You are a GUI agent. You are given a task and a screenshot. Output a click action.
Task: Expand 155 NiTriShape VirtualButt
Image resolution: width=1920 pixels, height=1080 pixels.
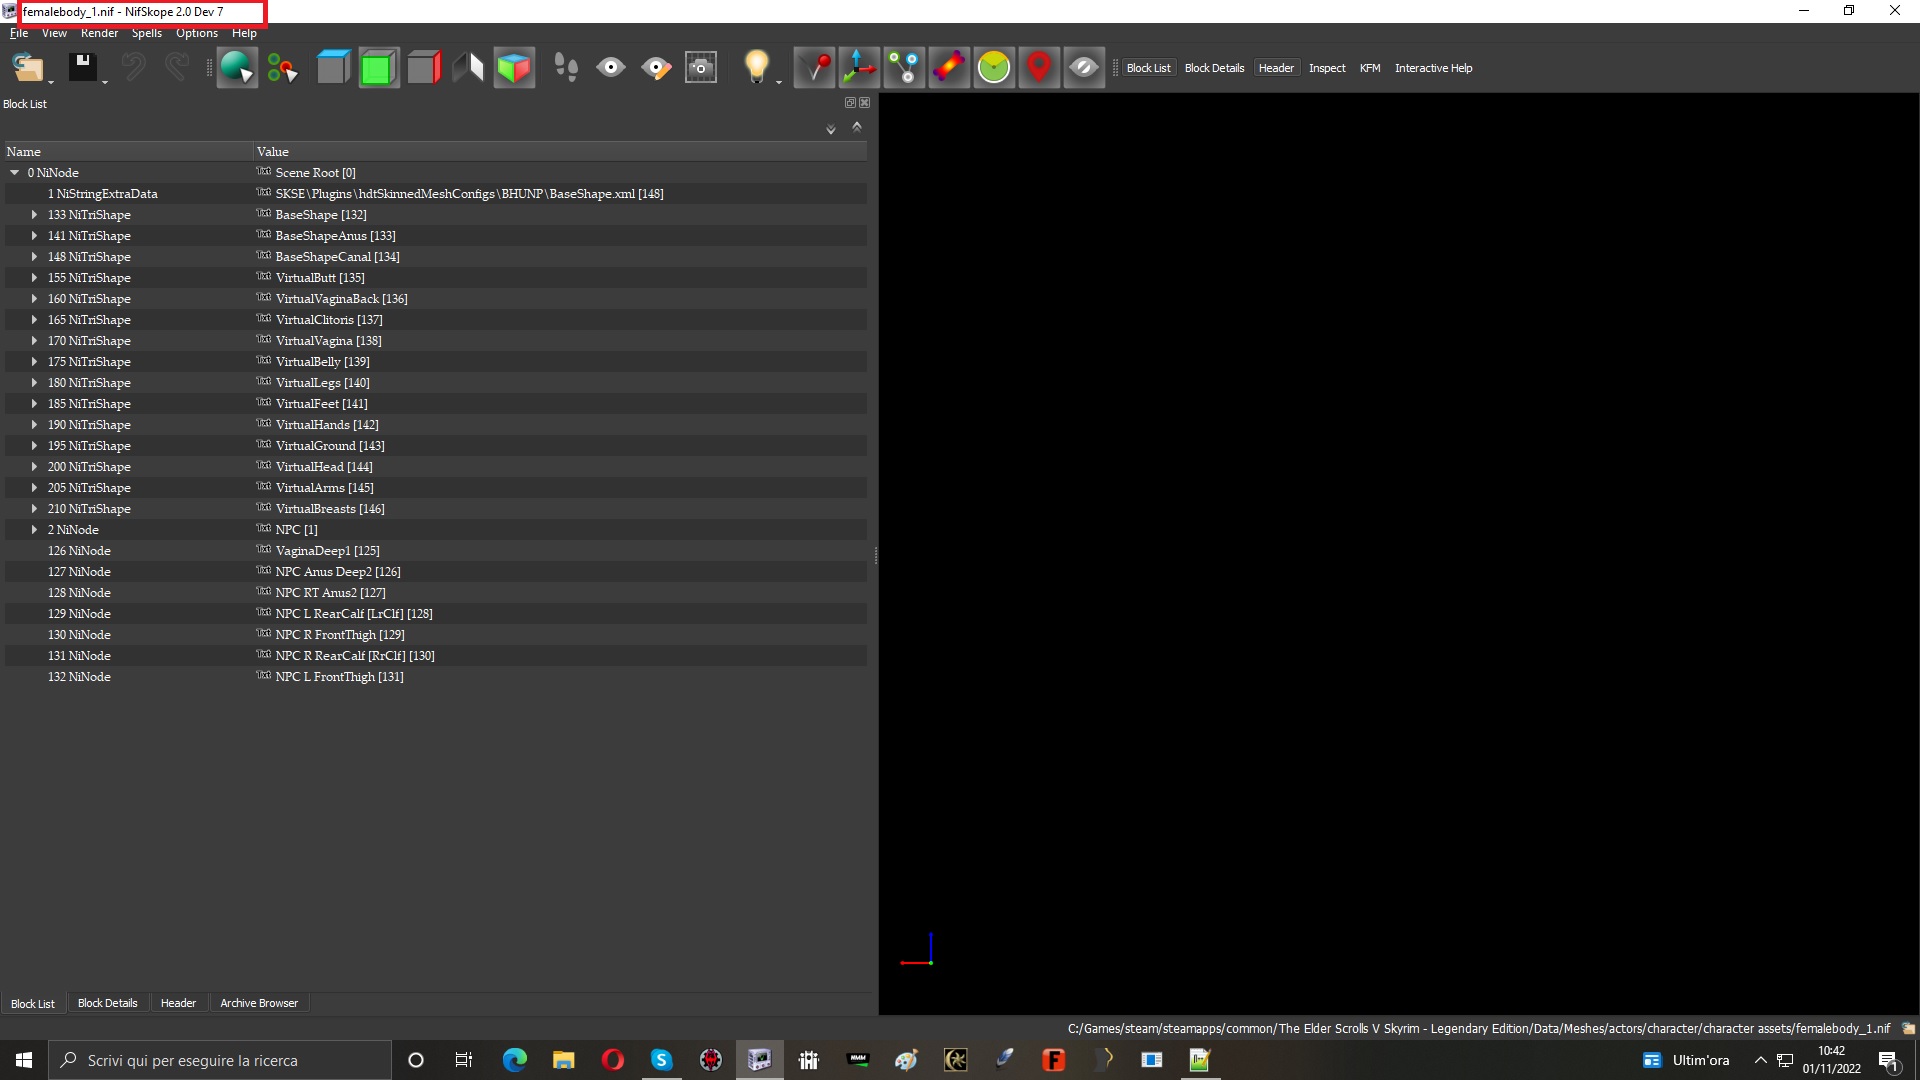[x=34, y=278]
